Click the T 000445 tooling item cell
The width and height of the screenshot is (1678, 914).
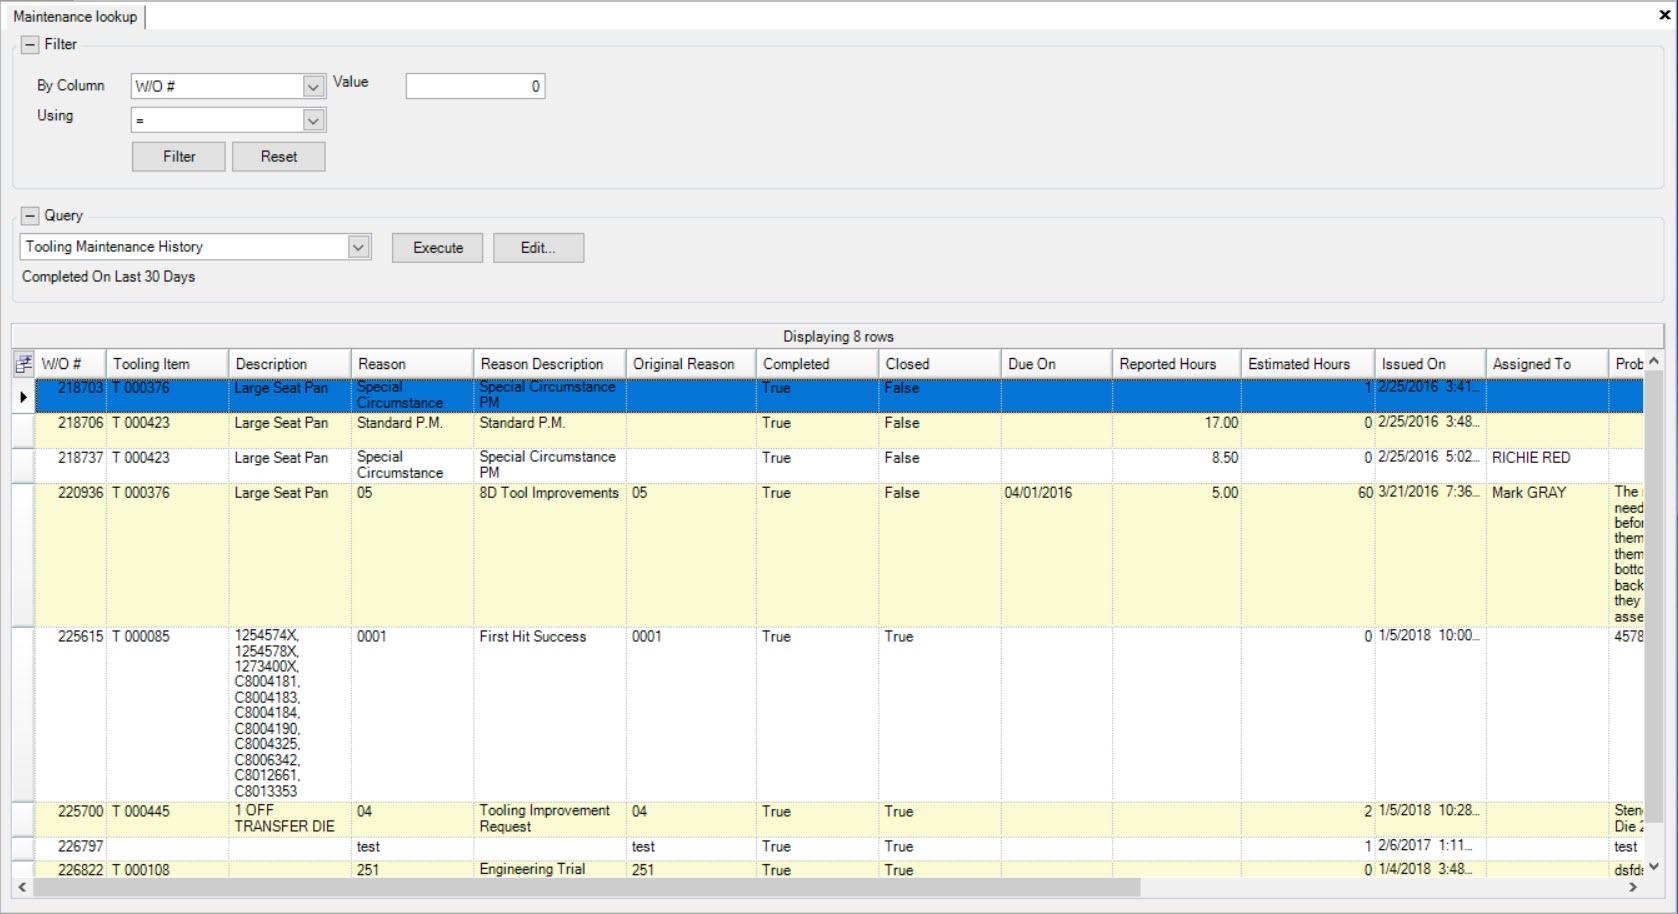(167, 819)
